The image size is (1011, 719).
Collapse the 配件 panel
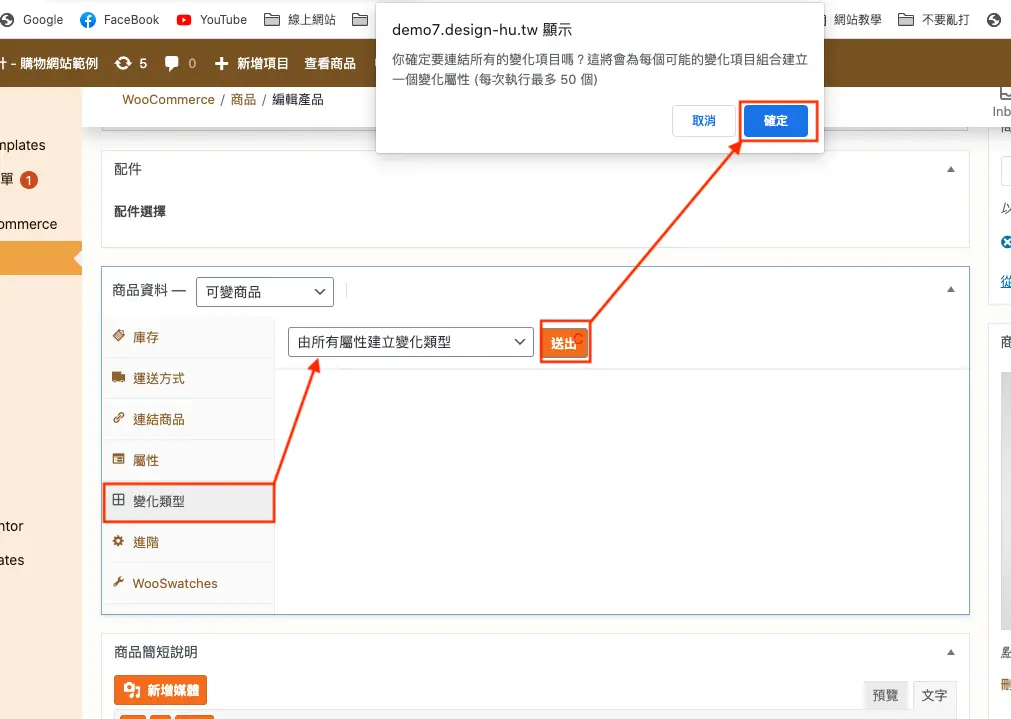point(950,170)
